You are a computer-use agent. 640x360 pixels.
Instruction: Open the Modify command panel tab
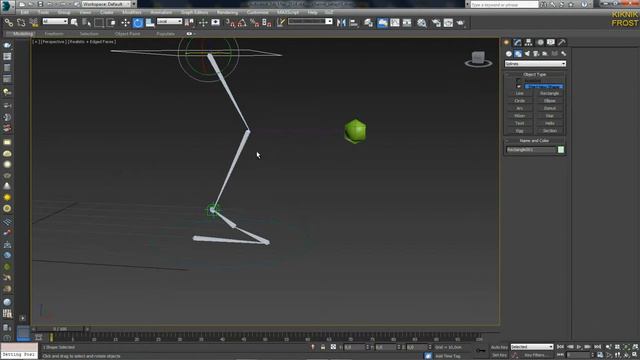pos(518,42)
